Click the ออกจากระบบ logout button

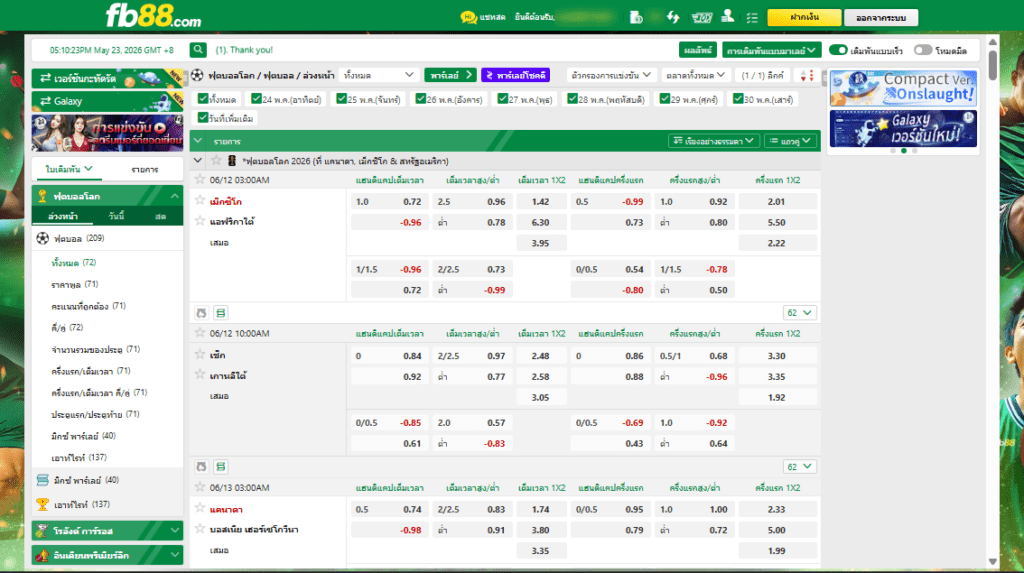[881, 18]
